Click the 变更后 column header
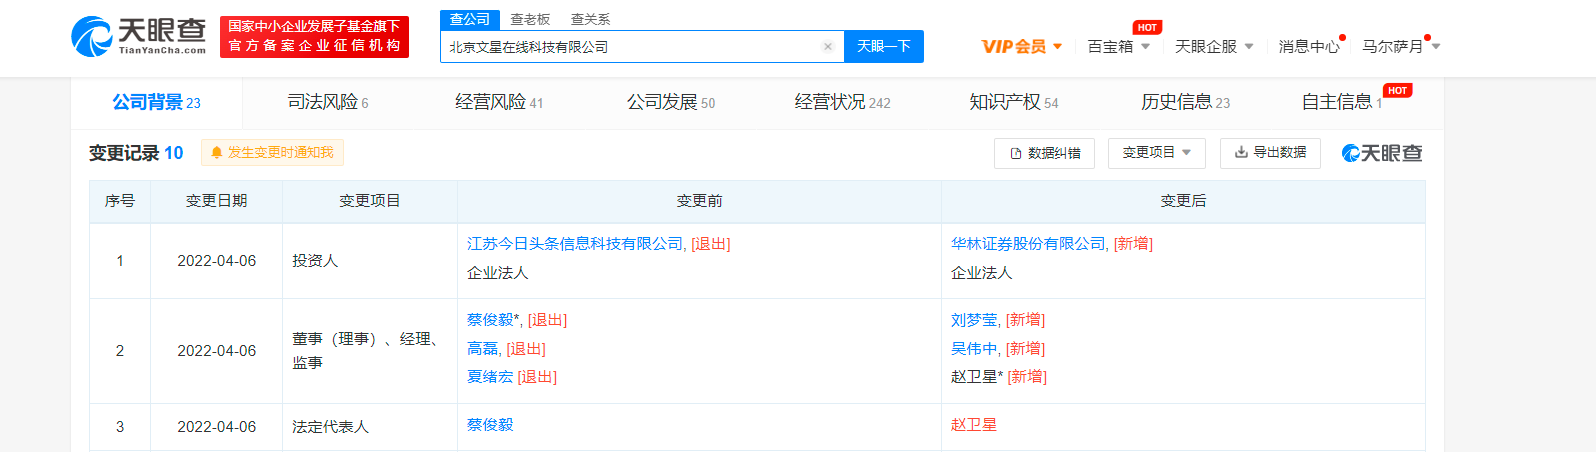The height and width of the screenshot is (452, 1596). (1183, 201)
